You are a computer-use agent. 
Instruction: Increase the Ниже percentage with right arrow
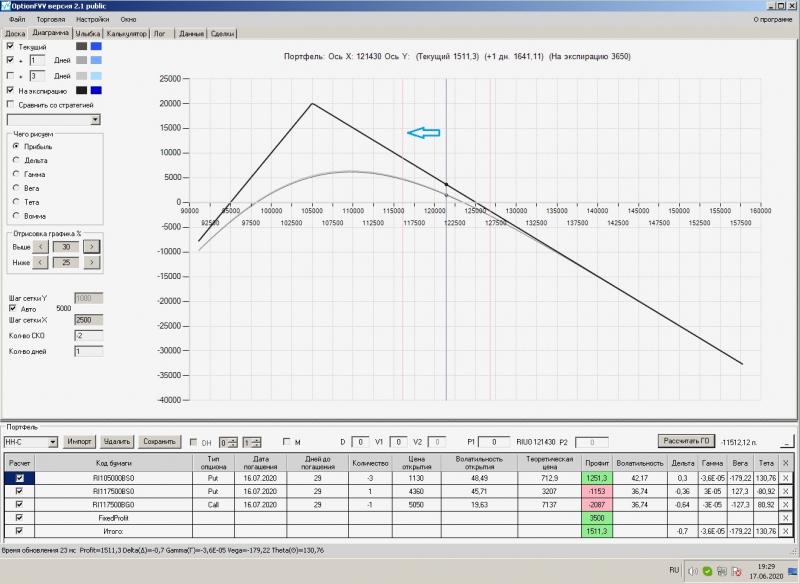pos(91,263)
